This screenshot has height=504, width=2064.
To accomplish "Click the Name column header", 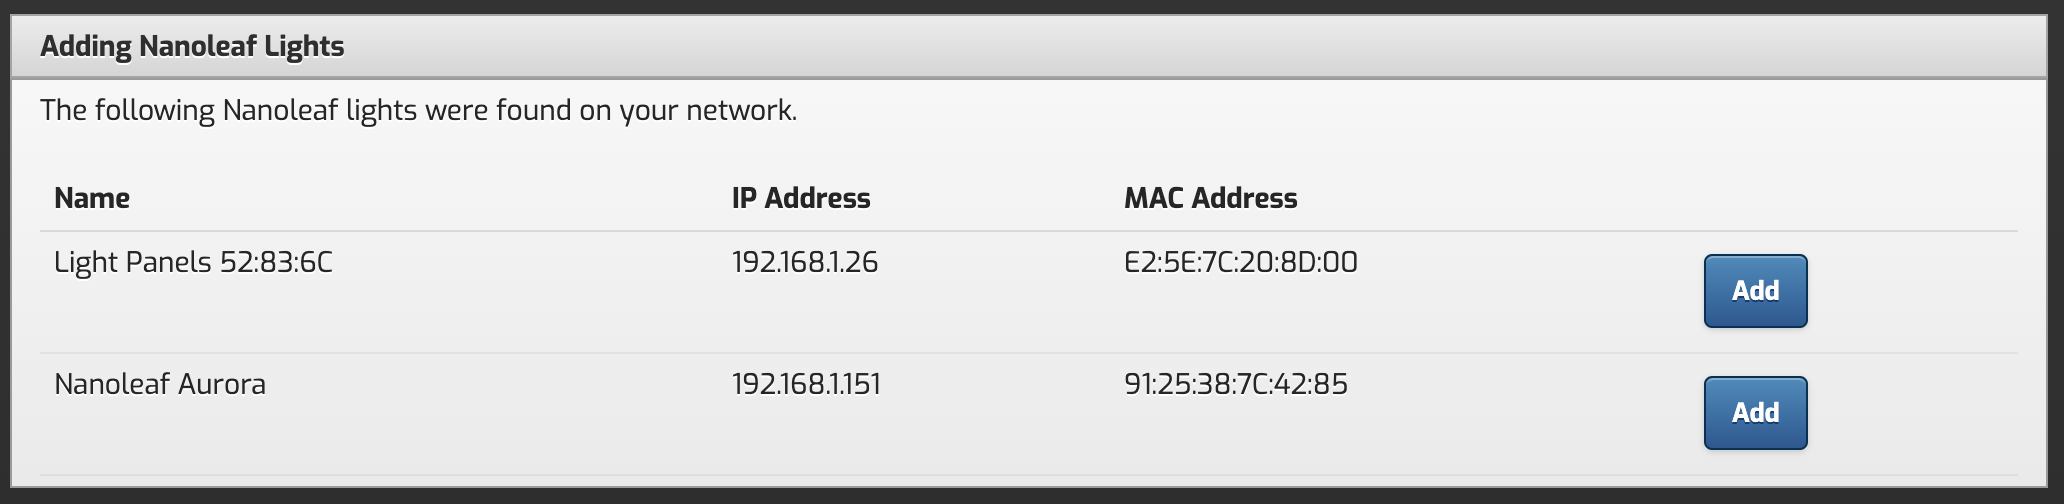I will coord(92,198).
